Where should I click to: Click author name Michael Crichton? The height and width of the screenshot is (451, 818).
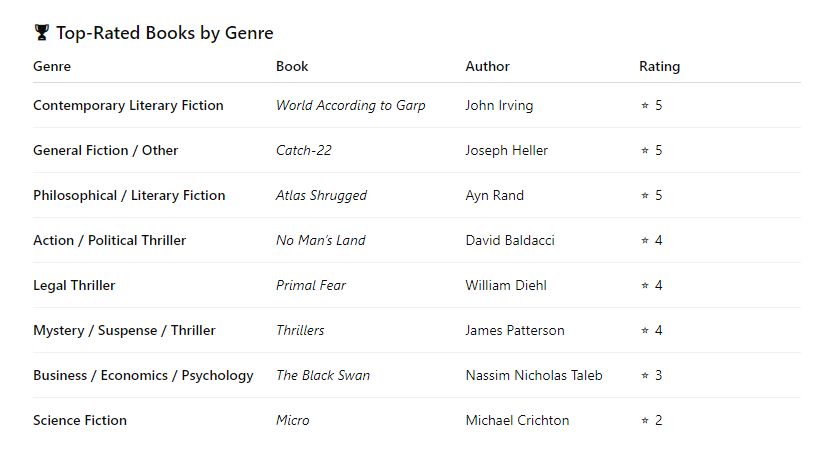pos(517,420)
